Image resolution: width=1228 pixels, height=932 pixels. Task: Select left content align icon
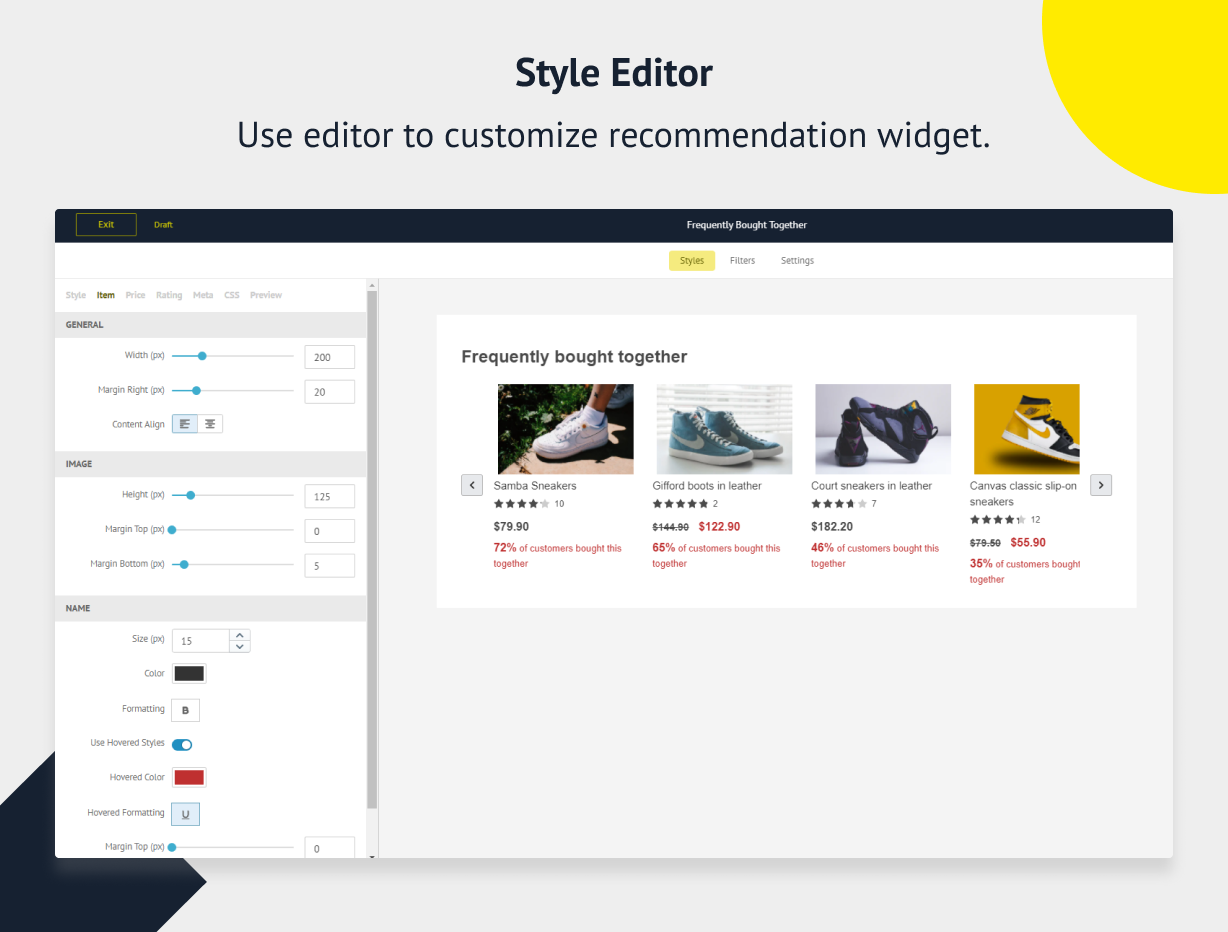pyautogui.click(x=185, y=424)
